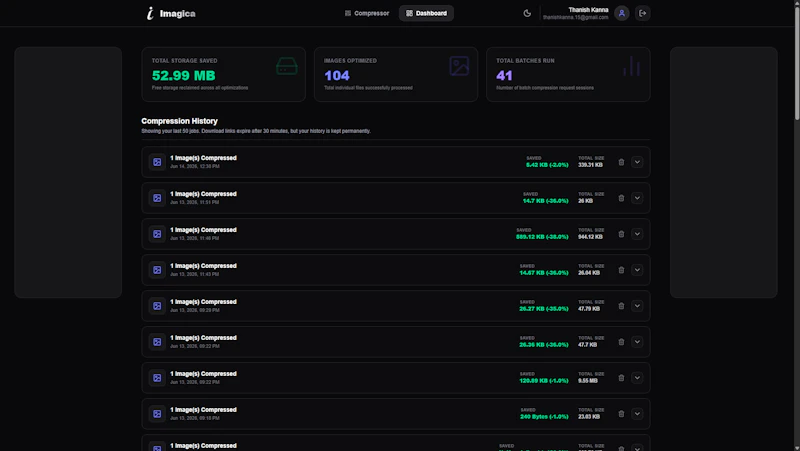Click the Compression History heading
The width and height of the screenshot is (800, 451).
click(180, 121)
